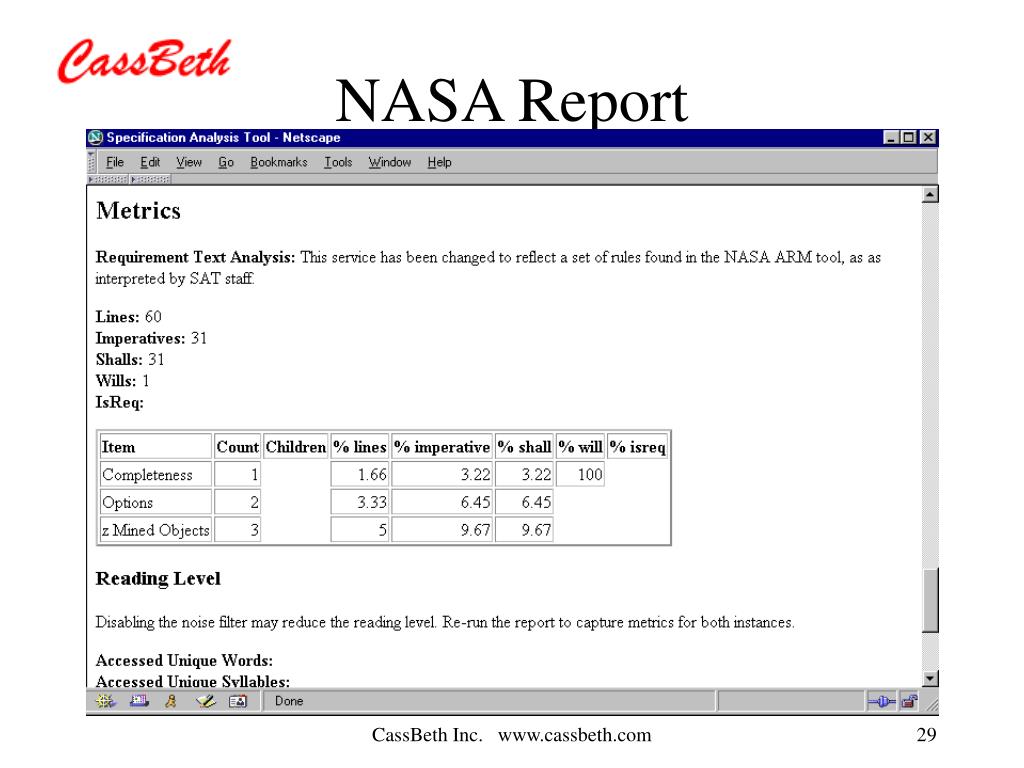Screen dimensions: 1024x768
Task: Click the 'Wills: 1' text
Action: (x=123, y=381)
